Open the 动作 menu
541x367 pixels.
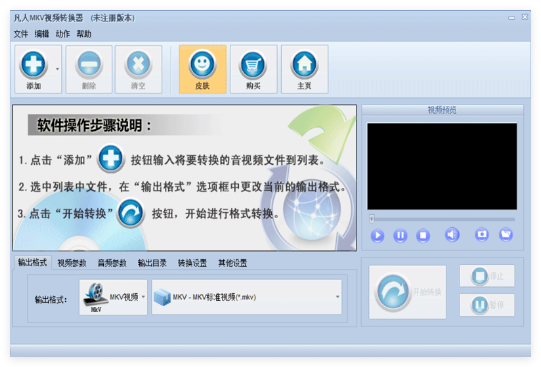[63, 34]
